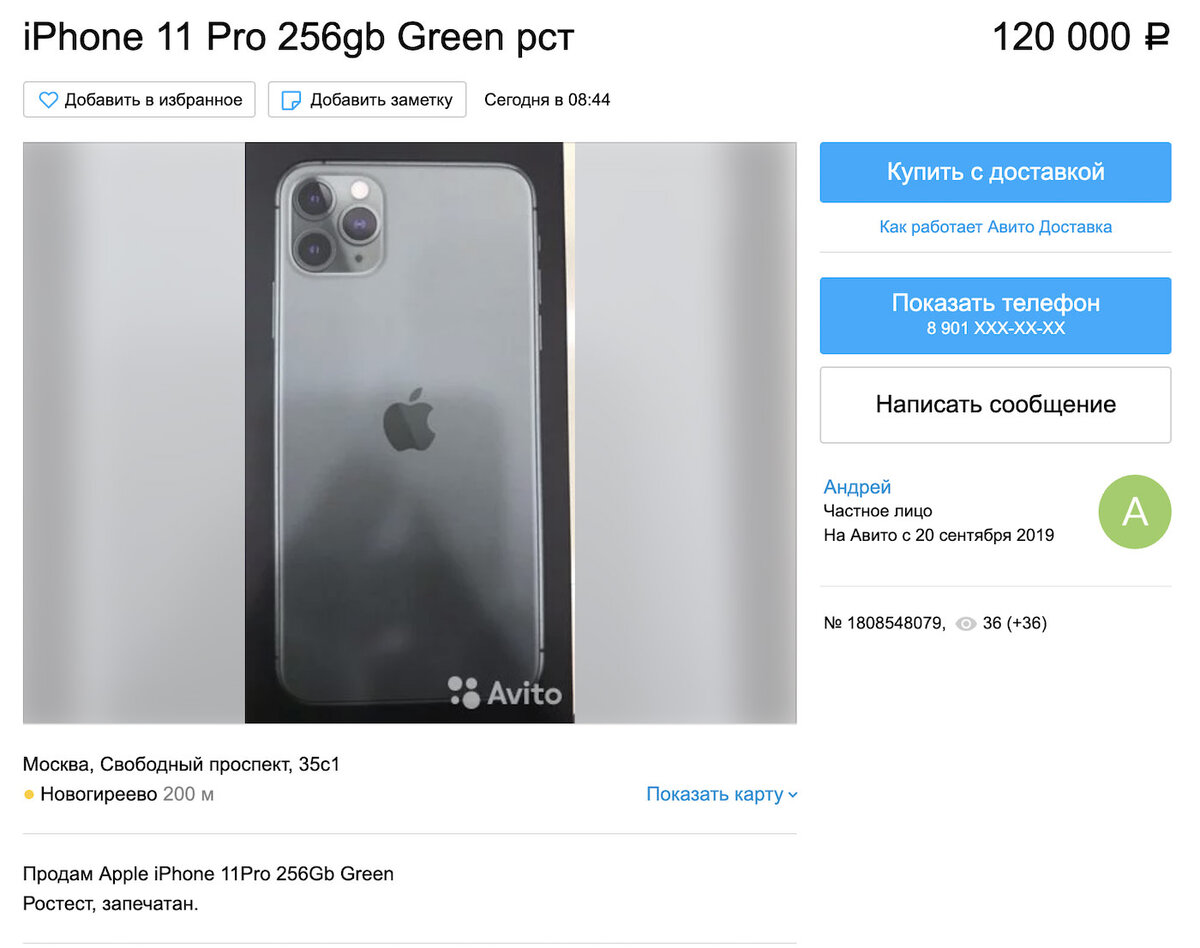The width and height of the screenshot is (1200, 948).
Task: Click the eye views icon
Action: 965,624
